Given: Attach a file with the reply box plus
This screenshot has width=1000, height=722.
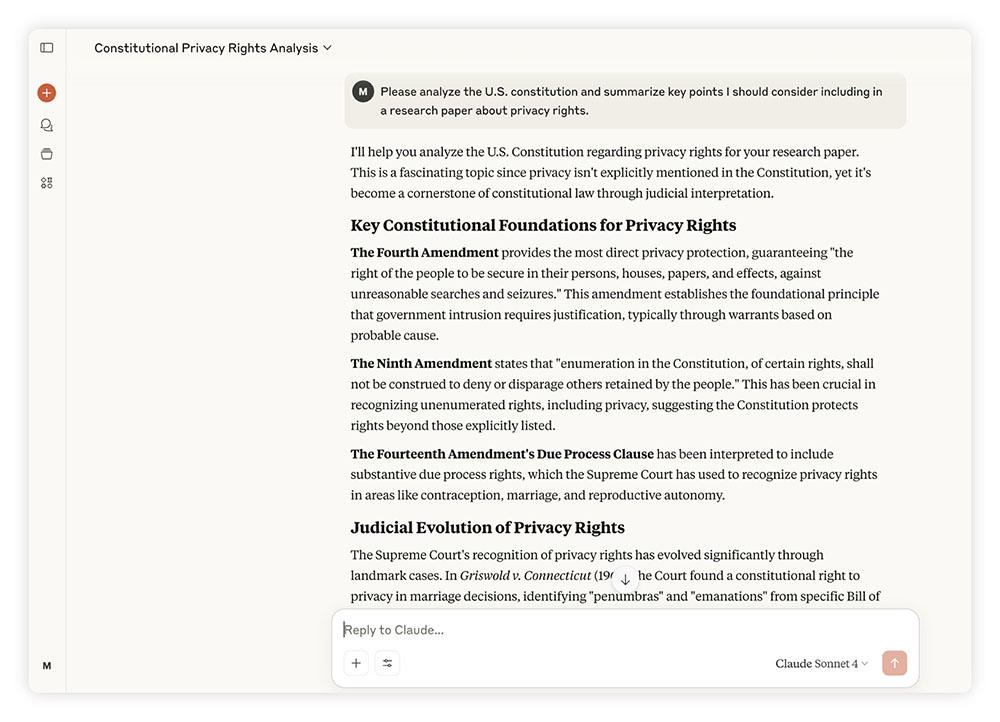Looking at the screenshot, I should 356,663.
